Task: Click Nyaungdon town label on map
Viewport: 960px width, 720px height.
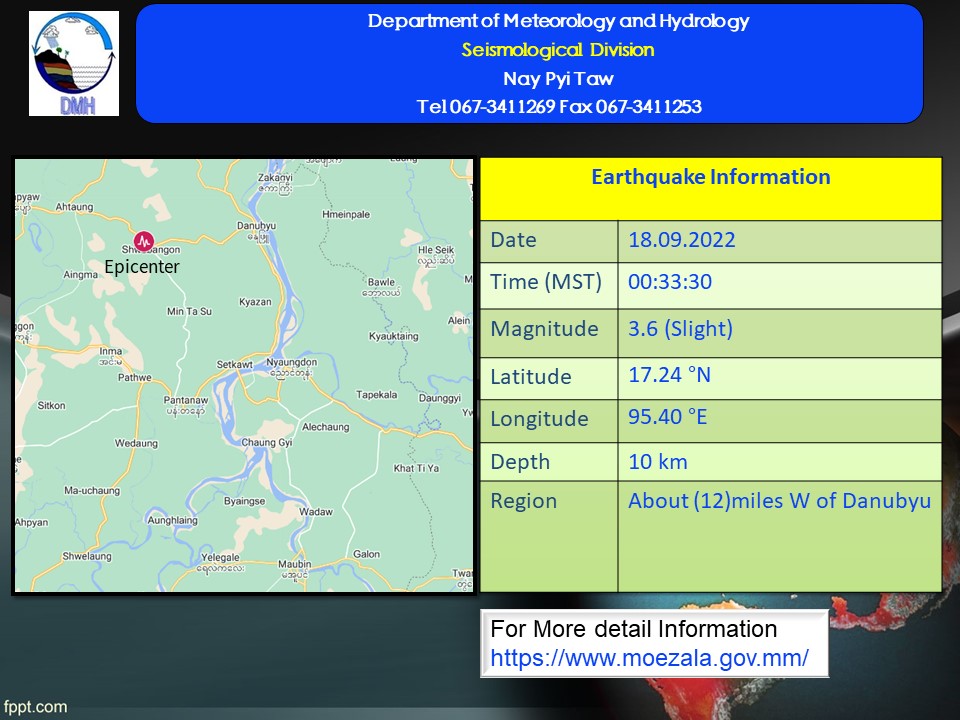Action: (291, 362)
